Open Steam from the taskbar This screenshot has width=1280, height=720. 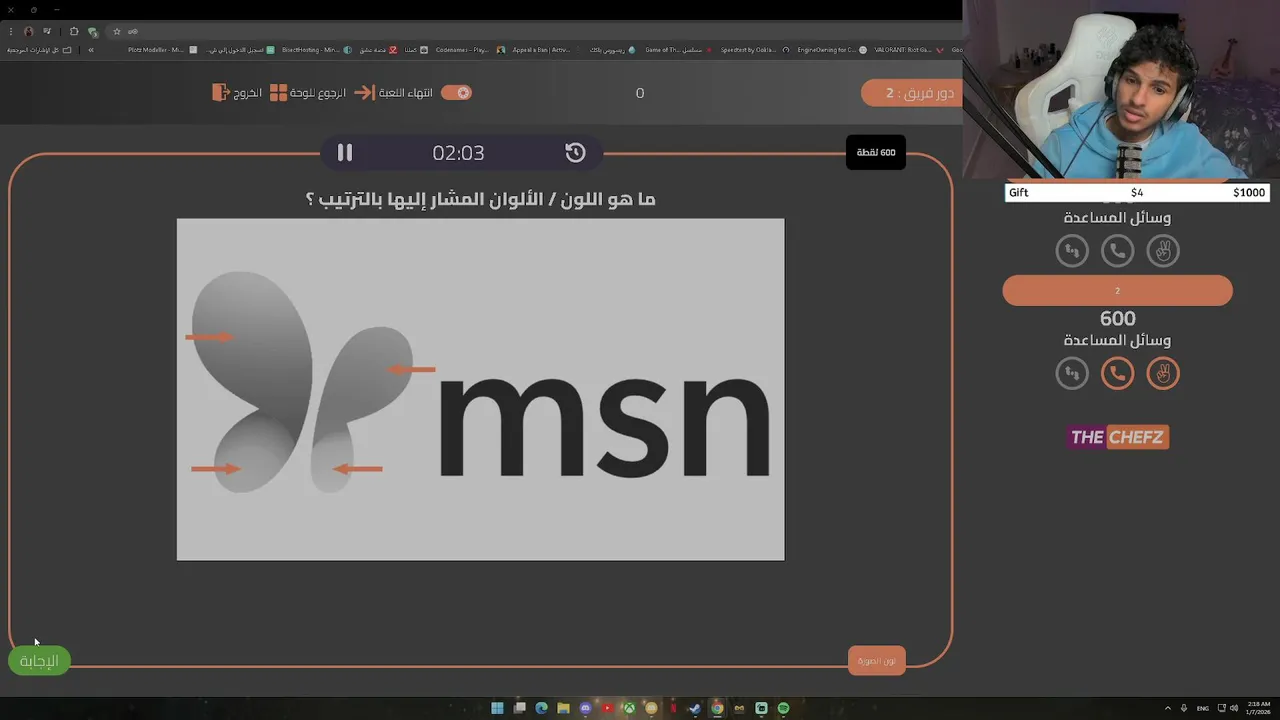pyautogui.click(x=695, y=708)
